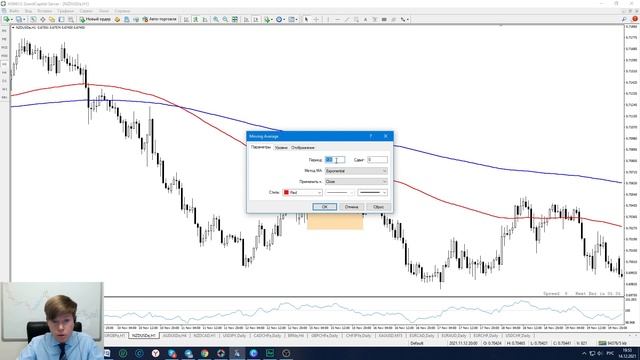Open the Profiles toolbar icon

19,19
